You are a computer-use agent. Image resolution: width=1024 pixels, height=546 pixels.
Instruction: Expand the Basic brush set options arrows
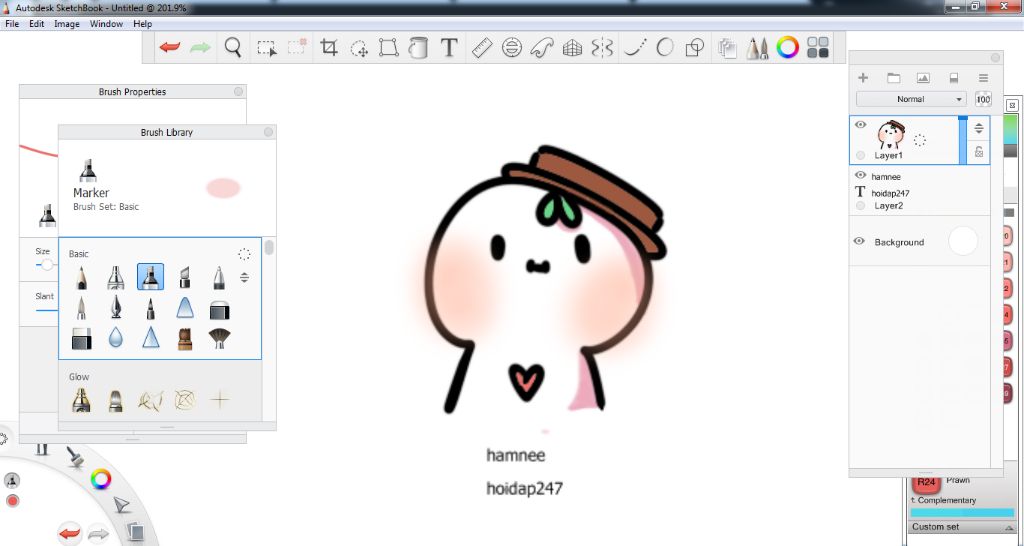pos(244,278)
